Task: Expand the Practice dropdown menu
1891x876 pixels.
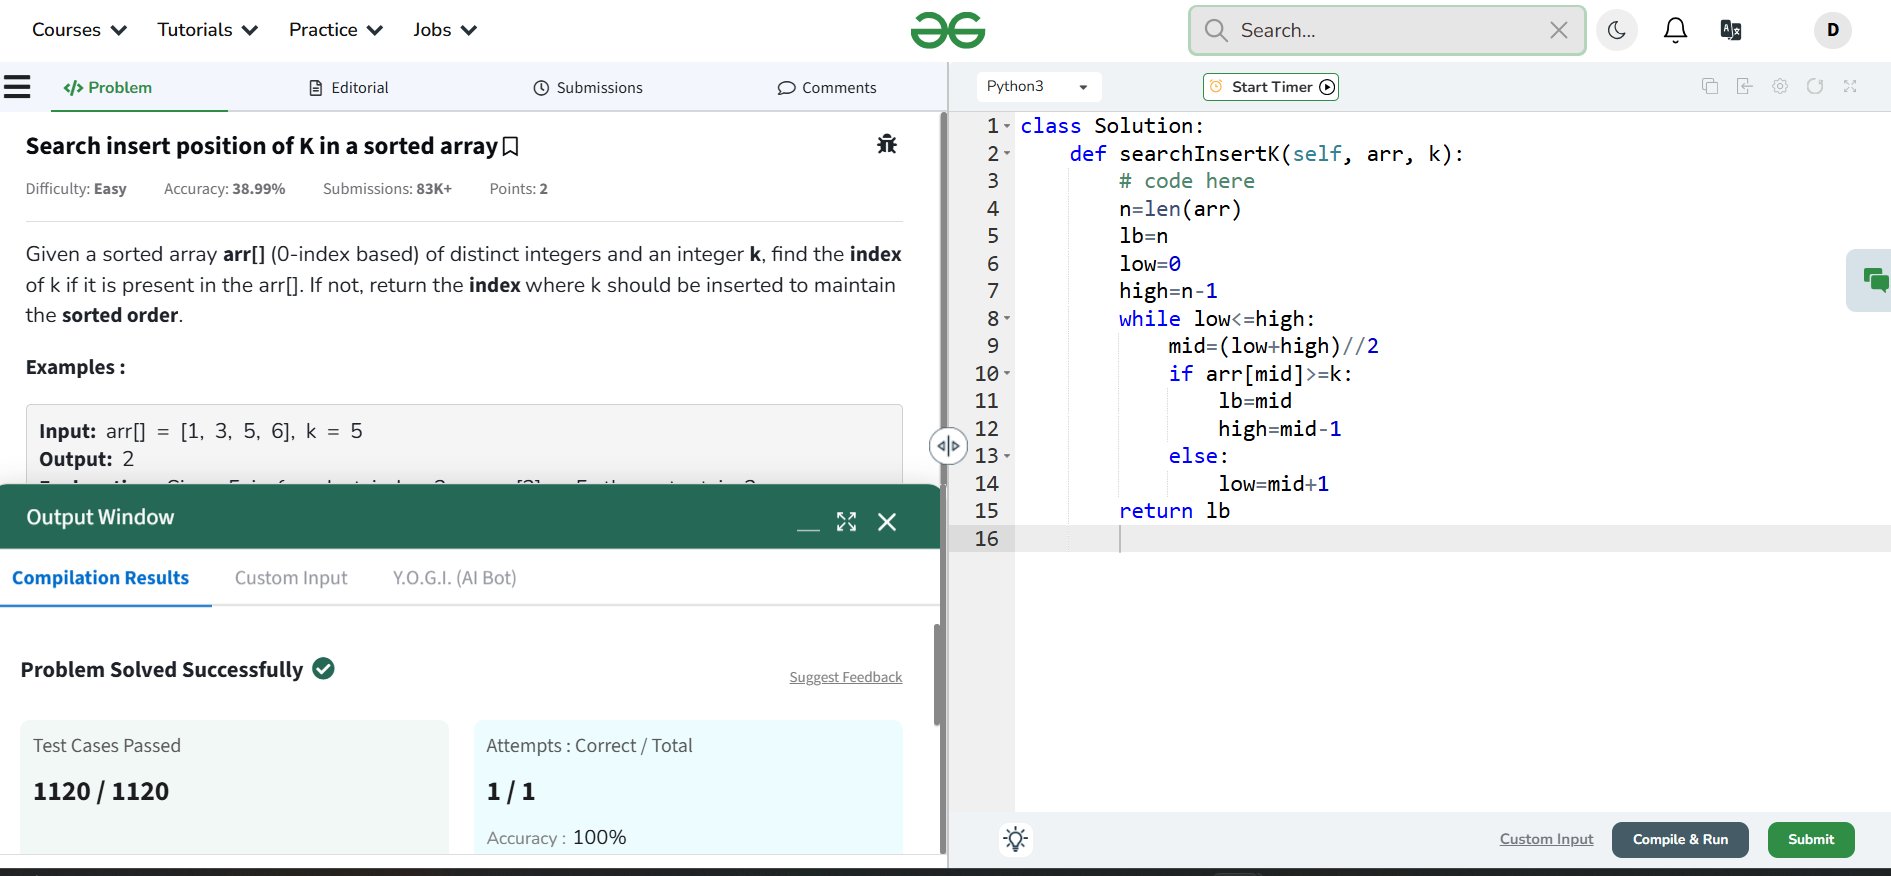Action: point(335,30)
